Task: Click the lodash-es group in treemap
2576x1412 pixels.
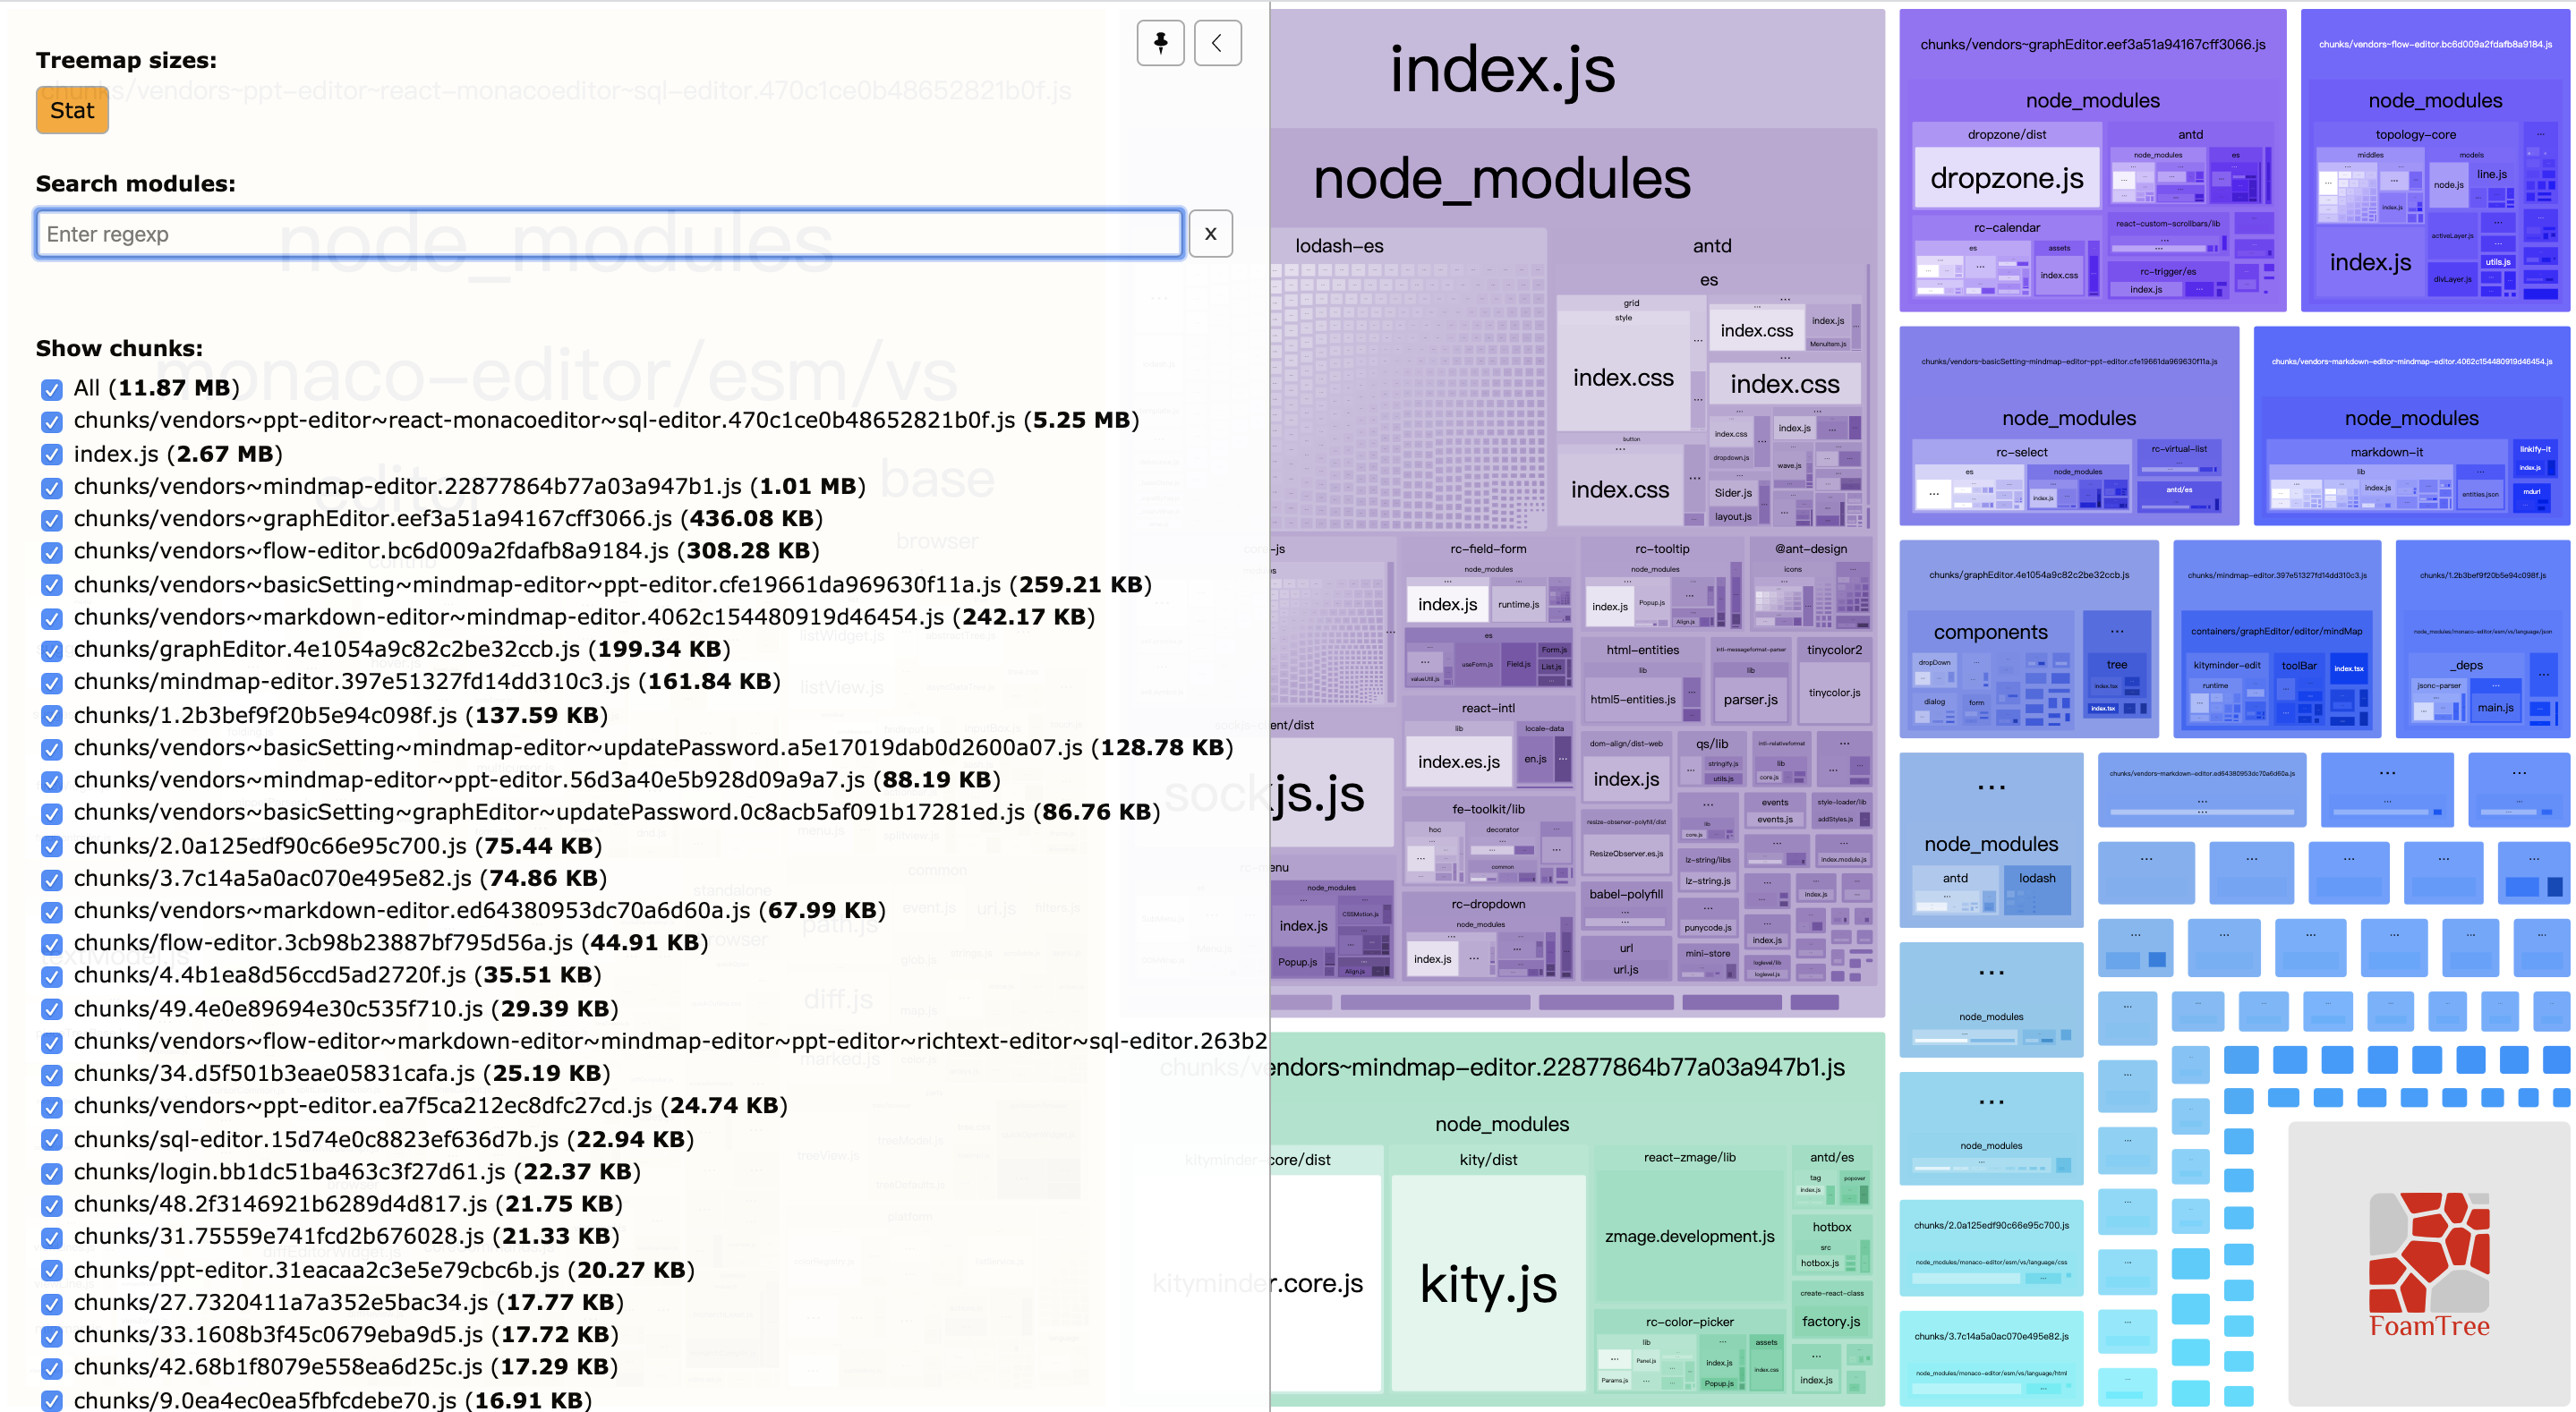Action: click(1339, 246)
